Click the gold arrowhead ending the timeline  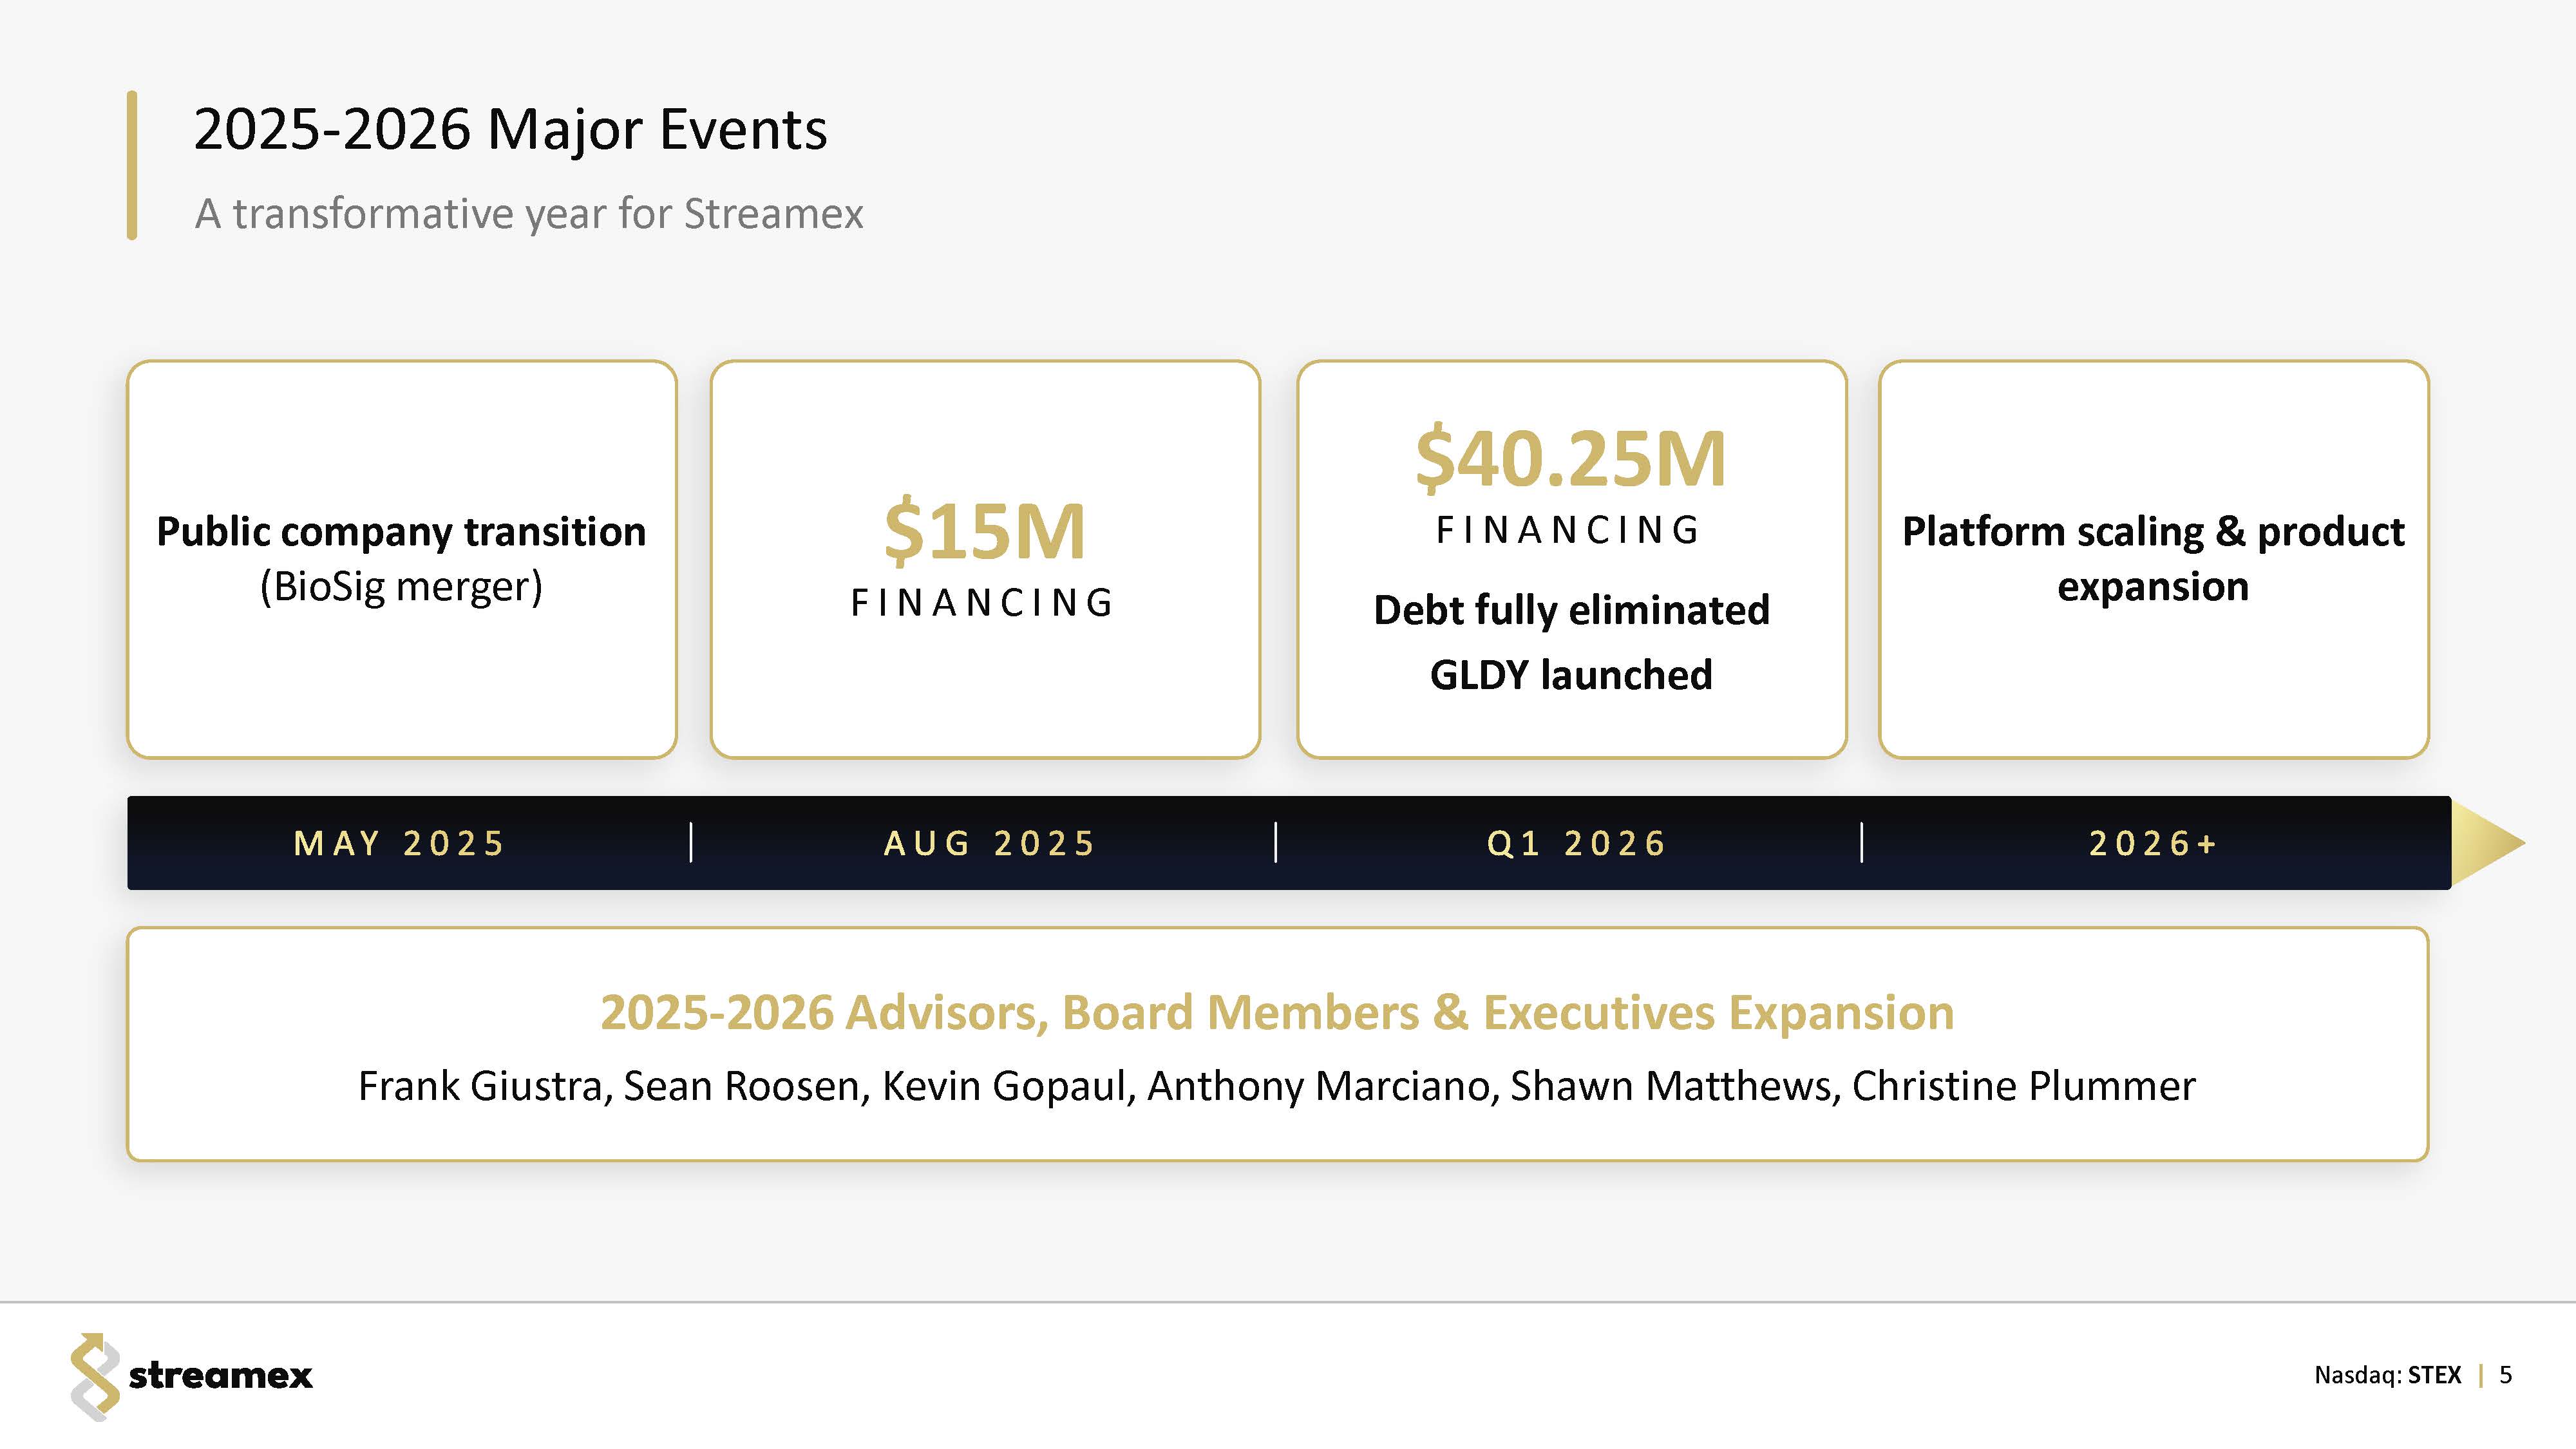[2484, 843]
